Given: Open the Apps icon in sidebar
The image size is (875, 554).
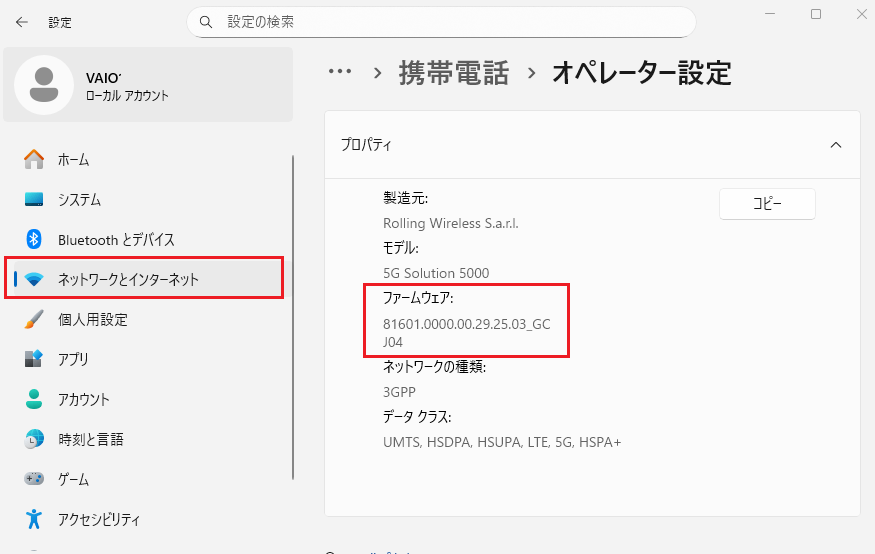Looking at the screenshot, I should point(35,359).
